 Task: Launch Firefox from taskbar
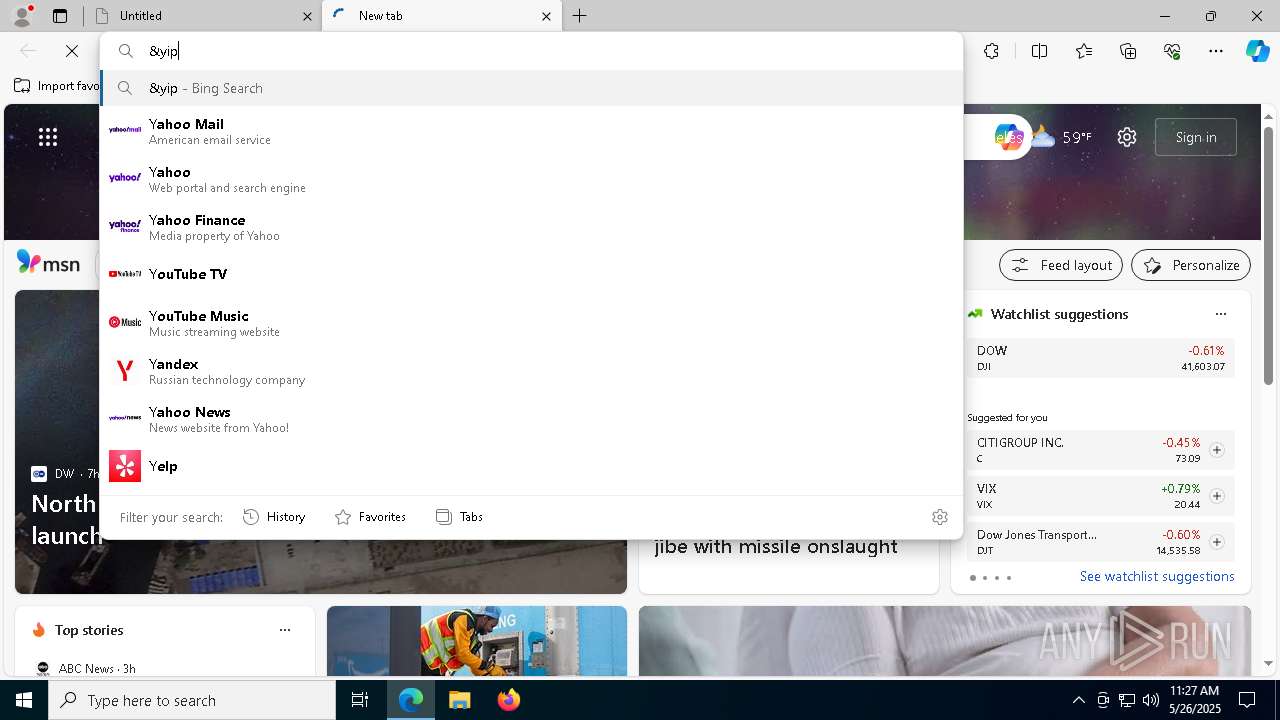click(x=508, y=700)
